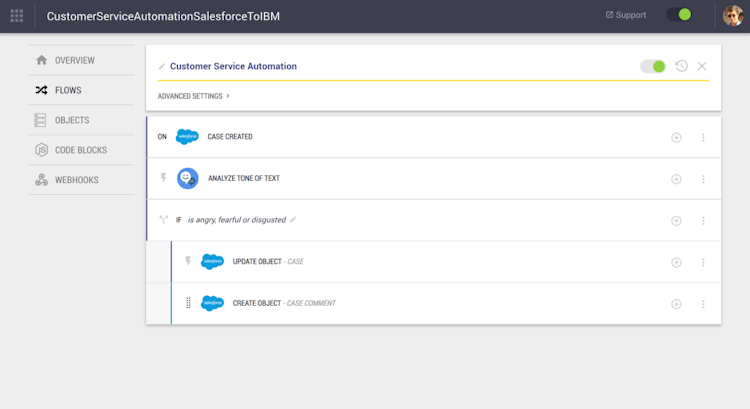Click the Analyze Tone of Text icon
The width and height of the screenshot is (750, 409).
(187, 178)
